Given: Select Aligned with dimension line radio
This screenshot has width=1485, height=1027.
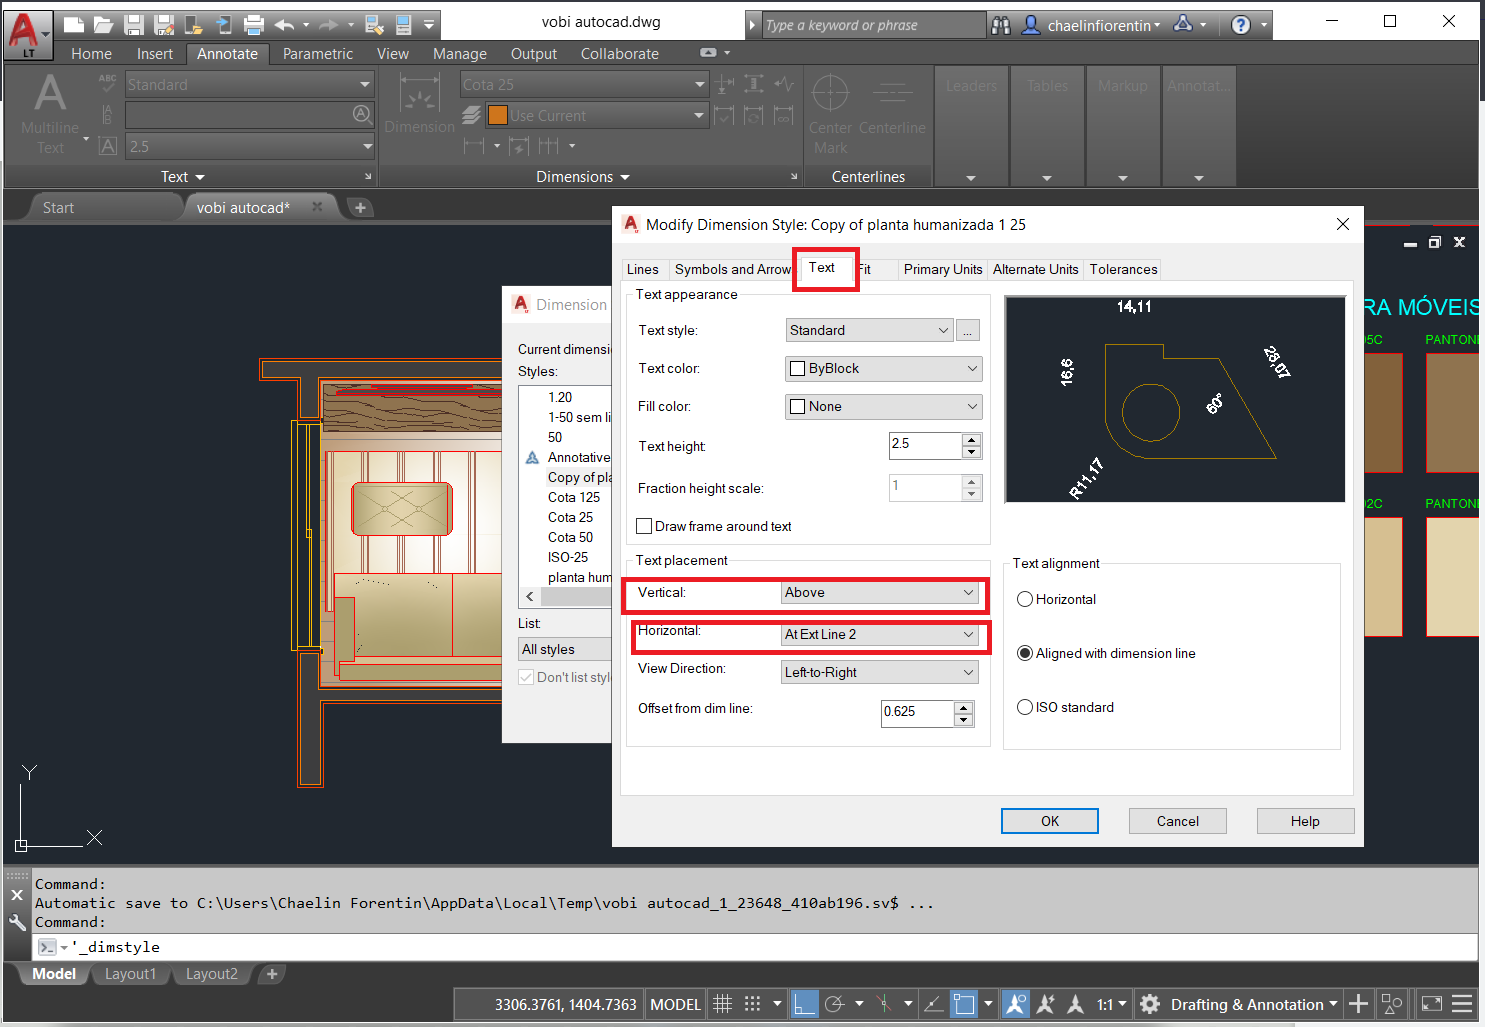Looking at the screenshot, I should click(x=1025, y=653).
